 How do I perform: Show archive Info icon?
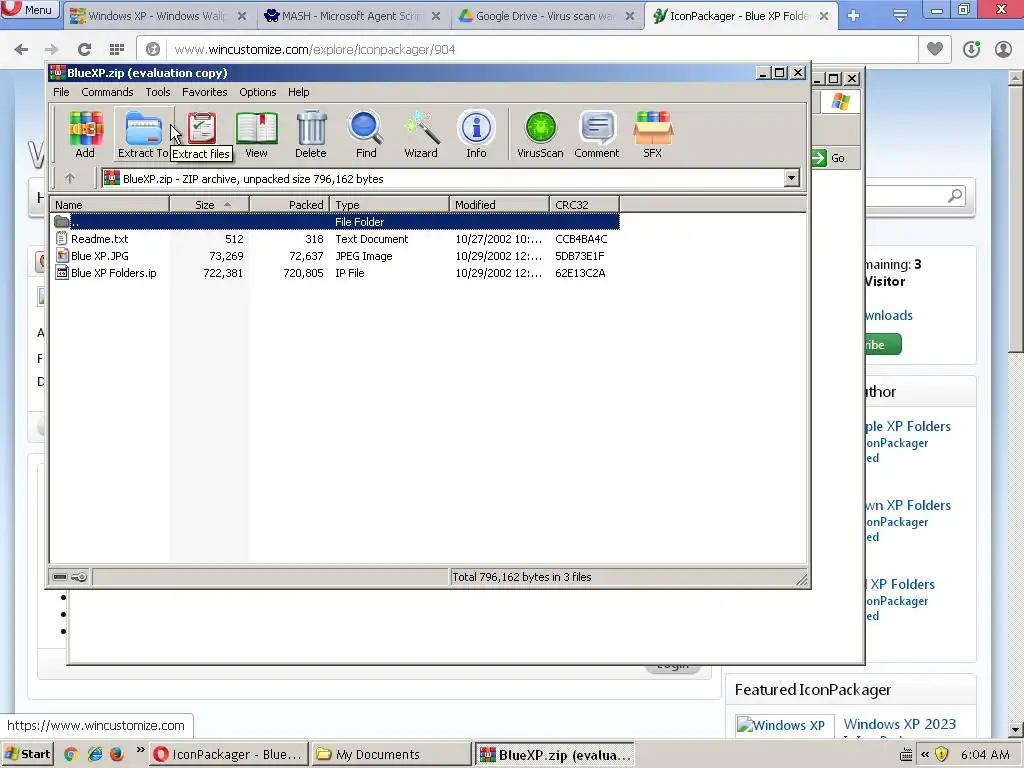(x=476, y=134)
